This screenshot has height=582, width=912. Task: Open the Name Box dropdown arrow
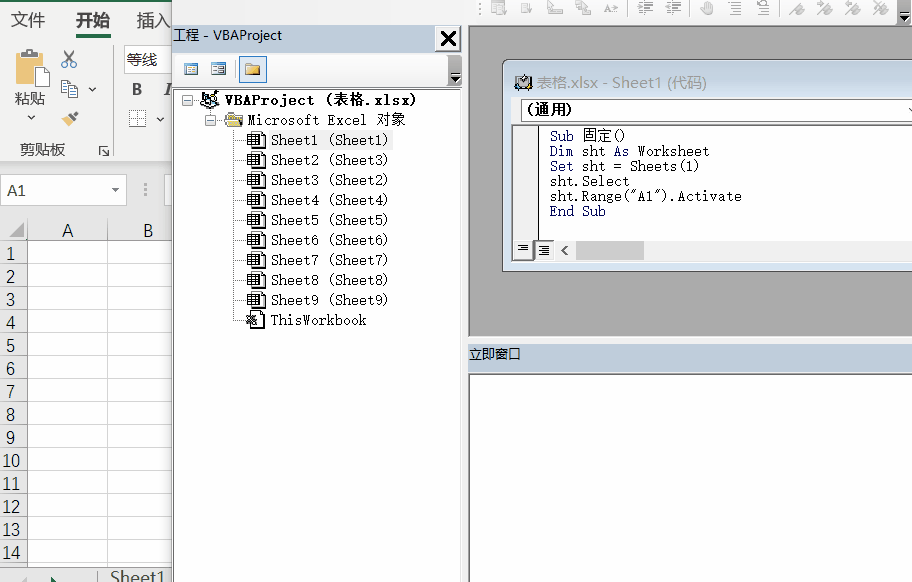point(115,190)
